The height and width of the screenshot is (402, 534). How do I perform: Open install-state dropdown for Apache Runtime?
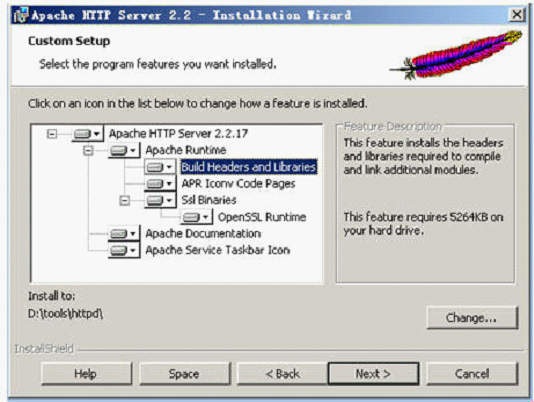coord(124,150)
